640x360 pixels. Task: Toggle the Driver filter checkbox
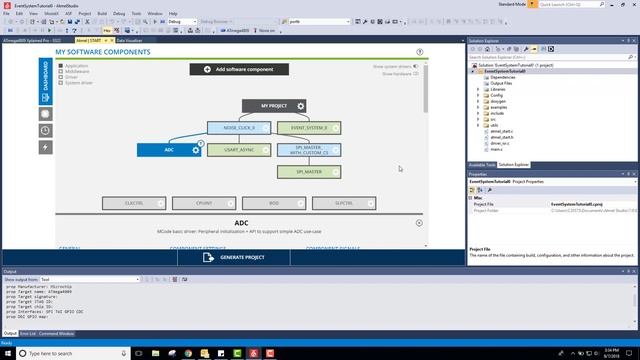click(x=61, y=77)
